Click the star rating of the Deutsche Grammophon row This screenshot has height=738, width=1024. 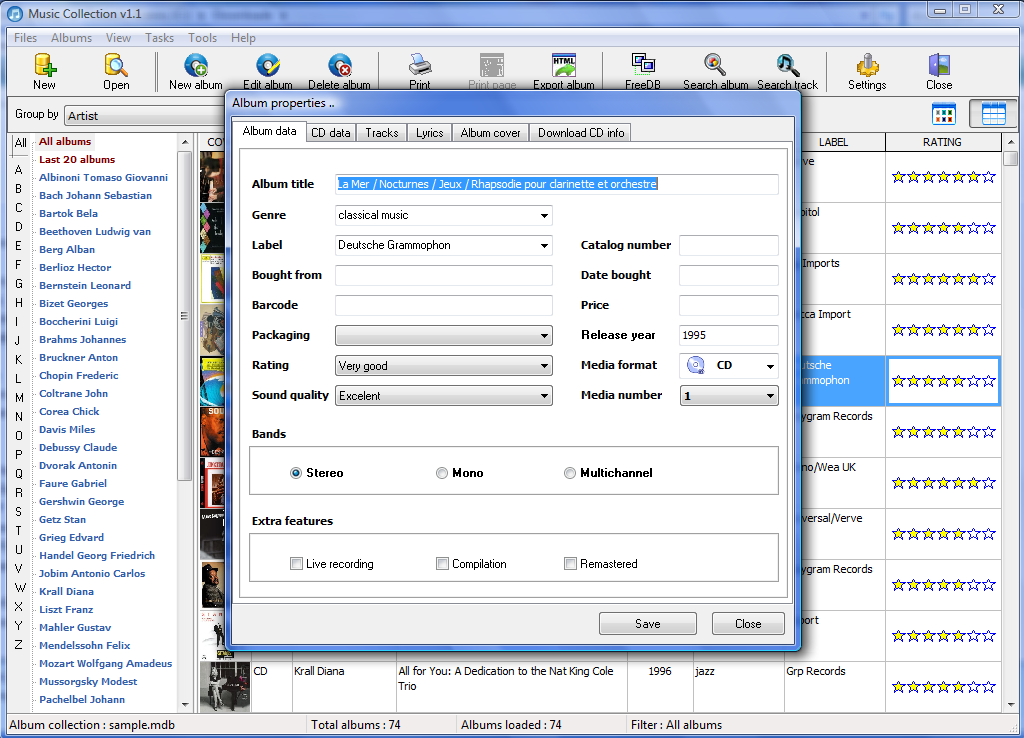click(x=943, y=381)
